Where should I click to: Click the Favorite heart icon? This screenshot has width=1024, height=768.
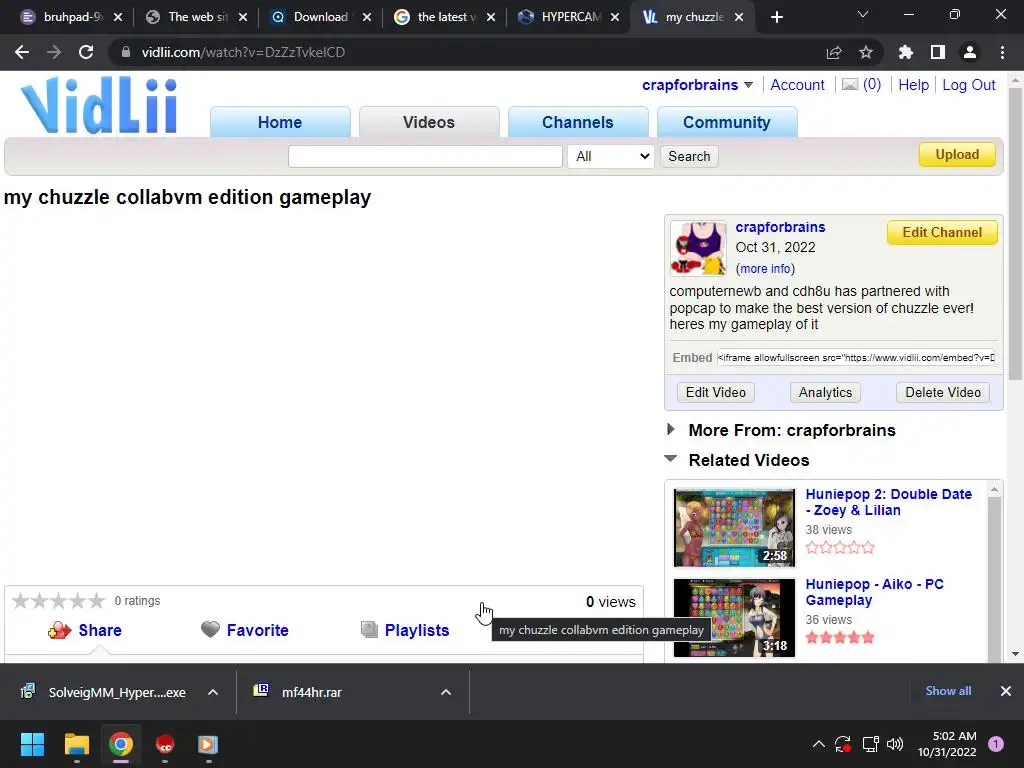(x=210, y=630)
